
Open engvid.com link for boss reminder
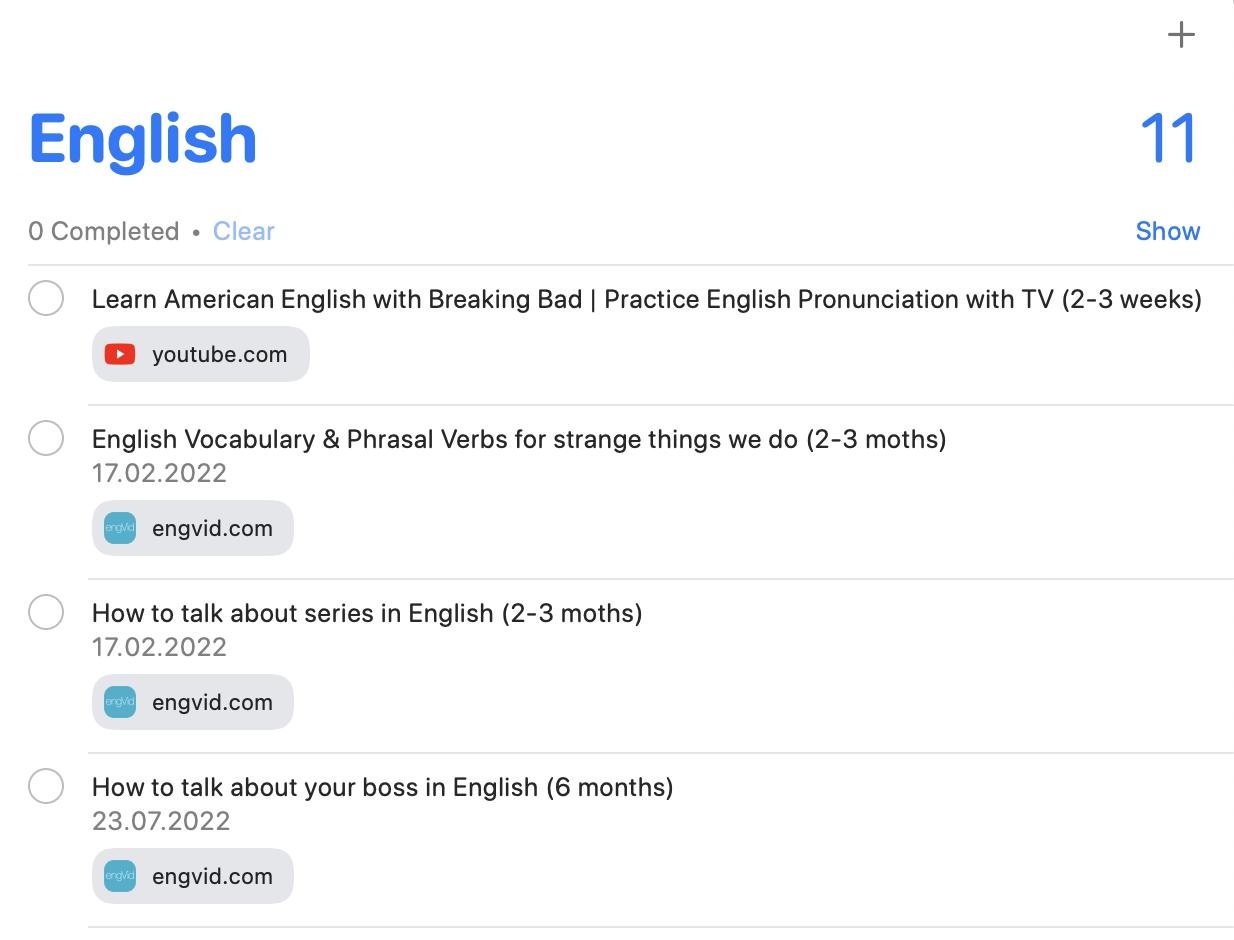click(211, 876)
